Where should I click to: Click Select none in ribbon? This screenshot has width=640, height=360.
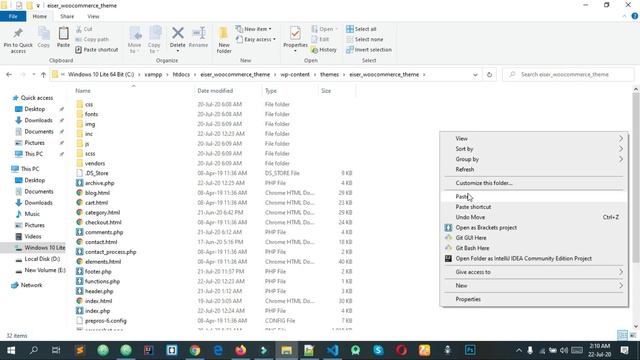(x=364, y=39)
